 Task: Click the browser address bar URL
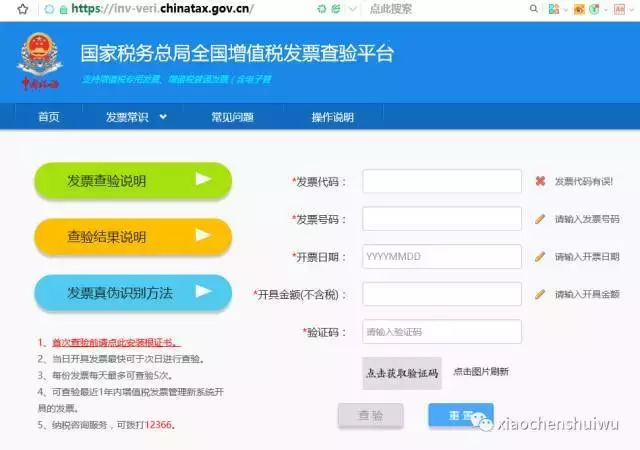pos(162,9)
